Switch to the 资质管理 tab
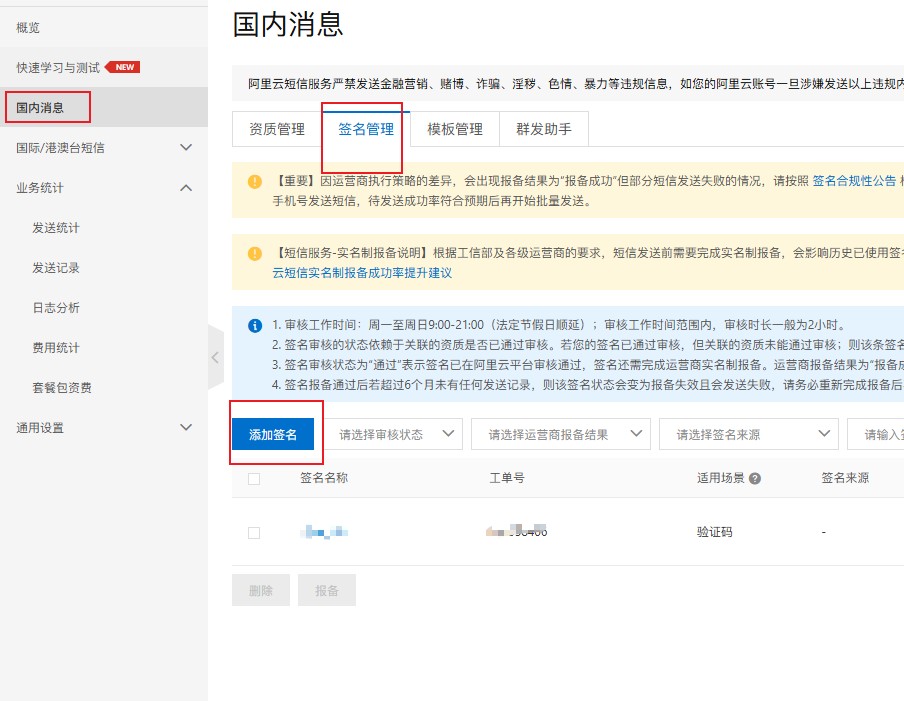Image resolution: width=904 pixels, height=701 pixels. coord(277,129)
